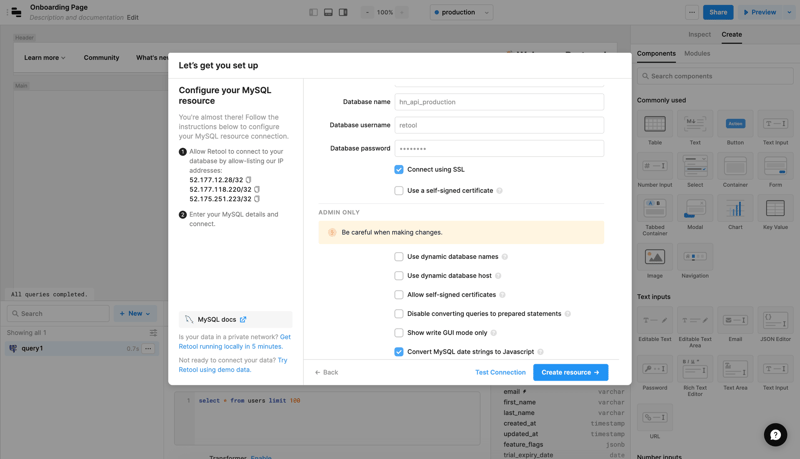Go Back in the setup dialog
Screen dimensions: 800x459
coord(327,372)
